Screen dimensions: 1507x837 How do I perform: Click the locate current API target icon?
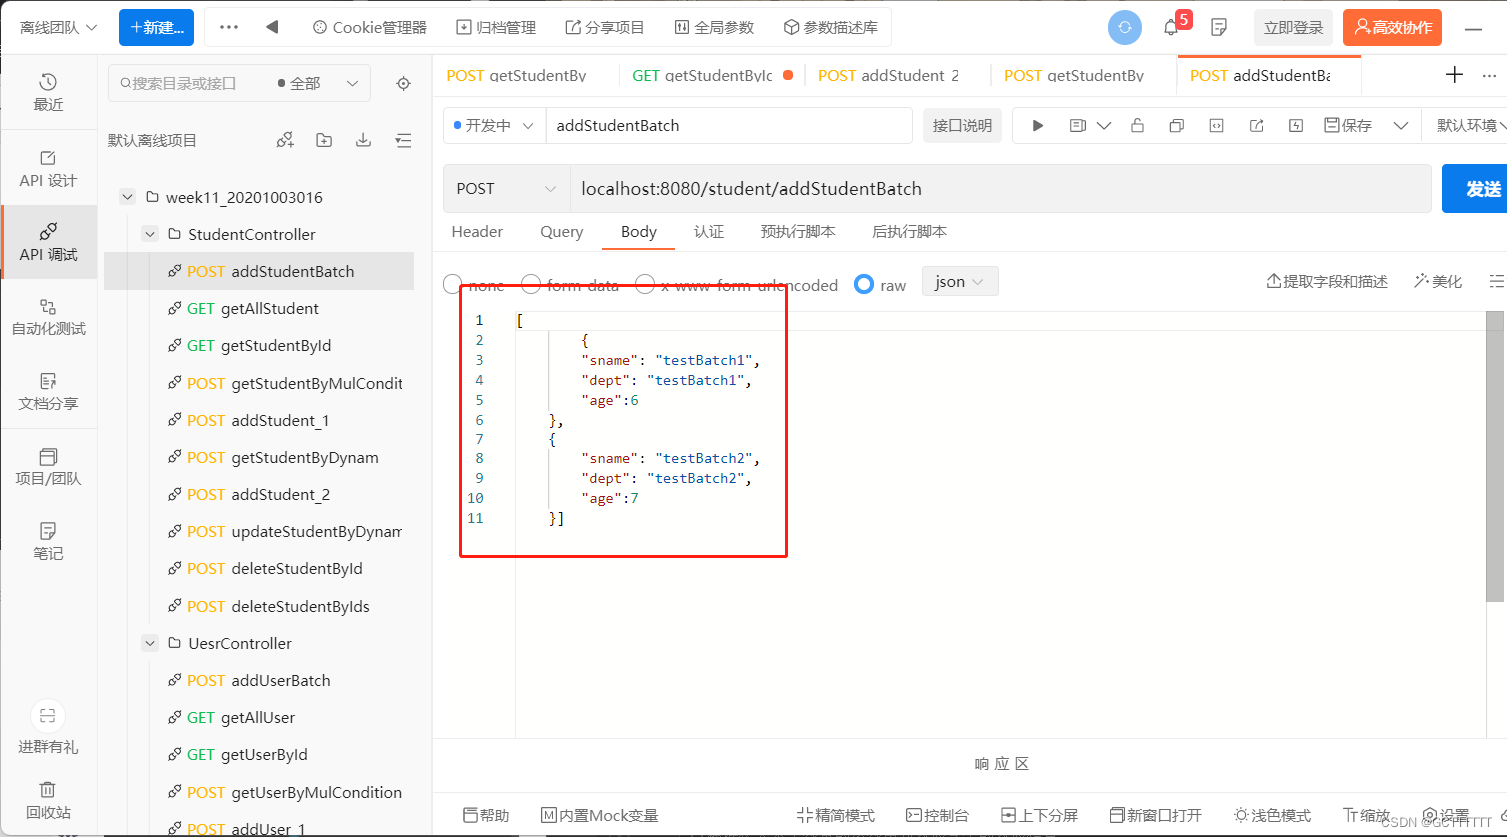pyautogui.click(x=404, y=84)
